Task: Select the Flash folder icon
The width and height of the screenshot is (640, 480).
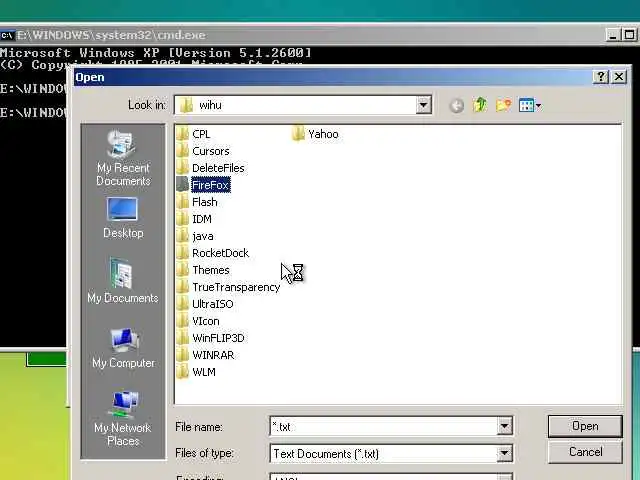Action: tap(182, 202)
